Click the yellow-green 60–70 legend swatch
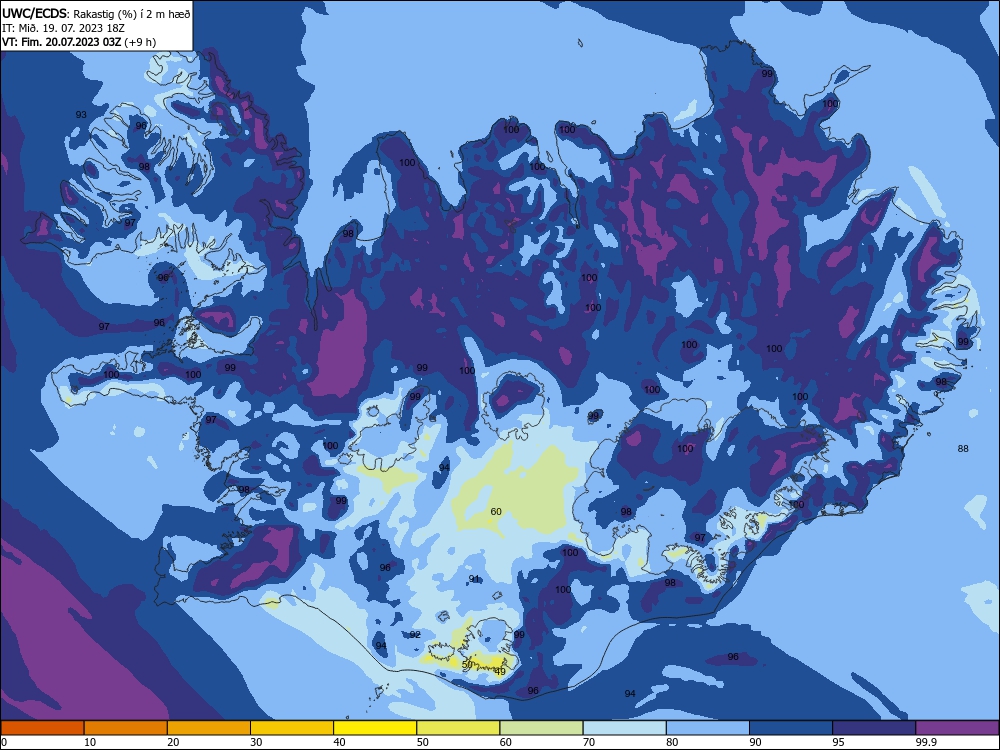 pos(541,728)
